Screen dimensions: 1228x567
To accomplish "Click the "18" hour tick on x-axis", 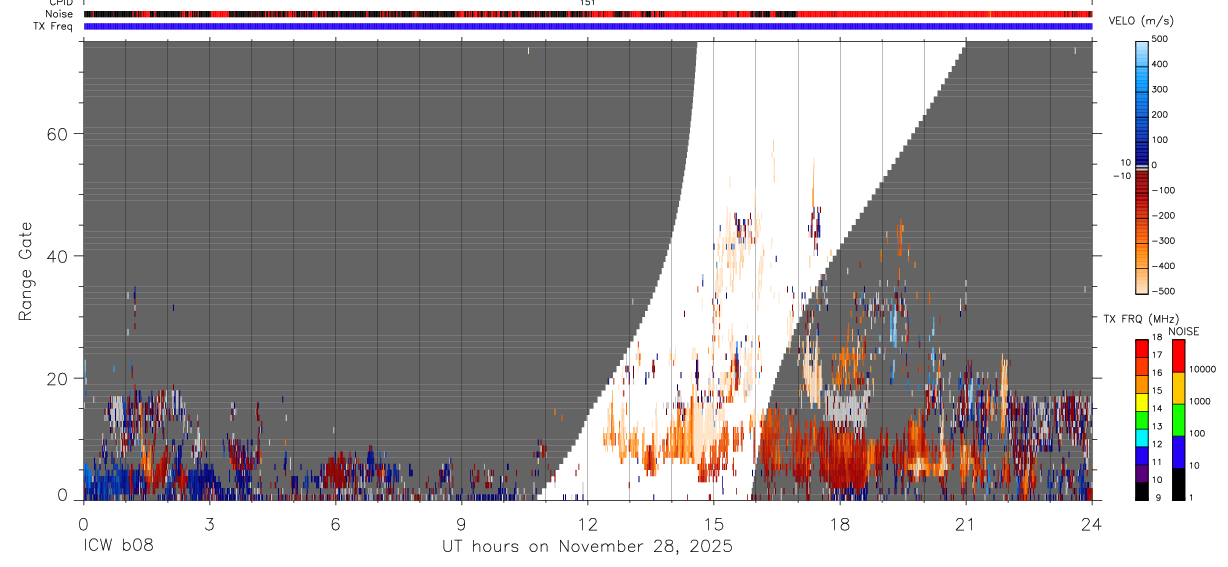I will [x=840, y=524].
